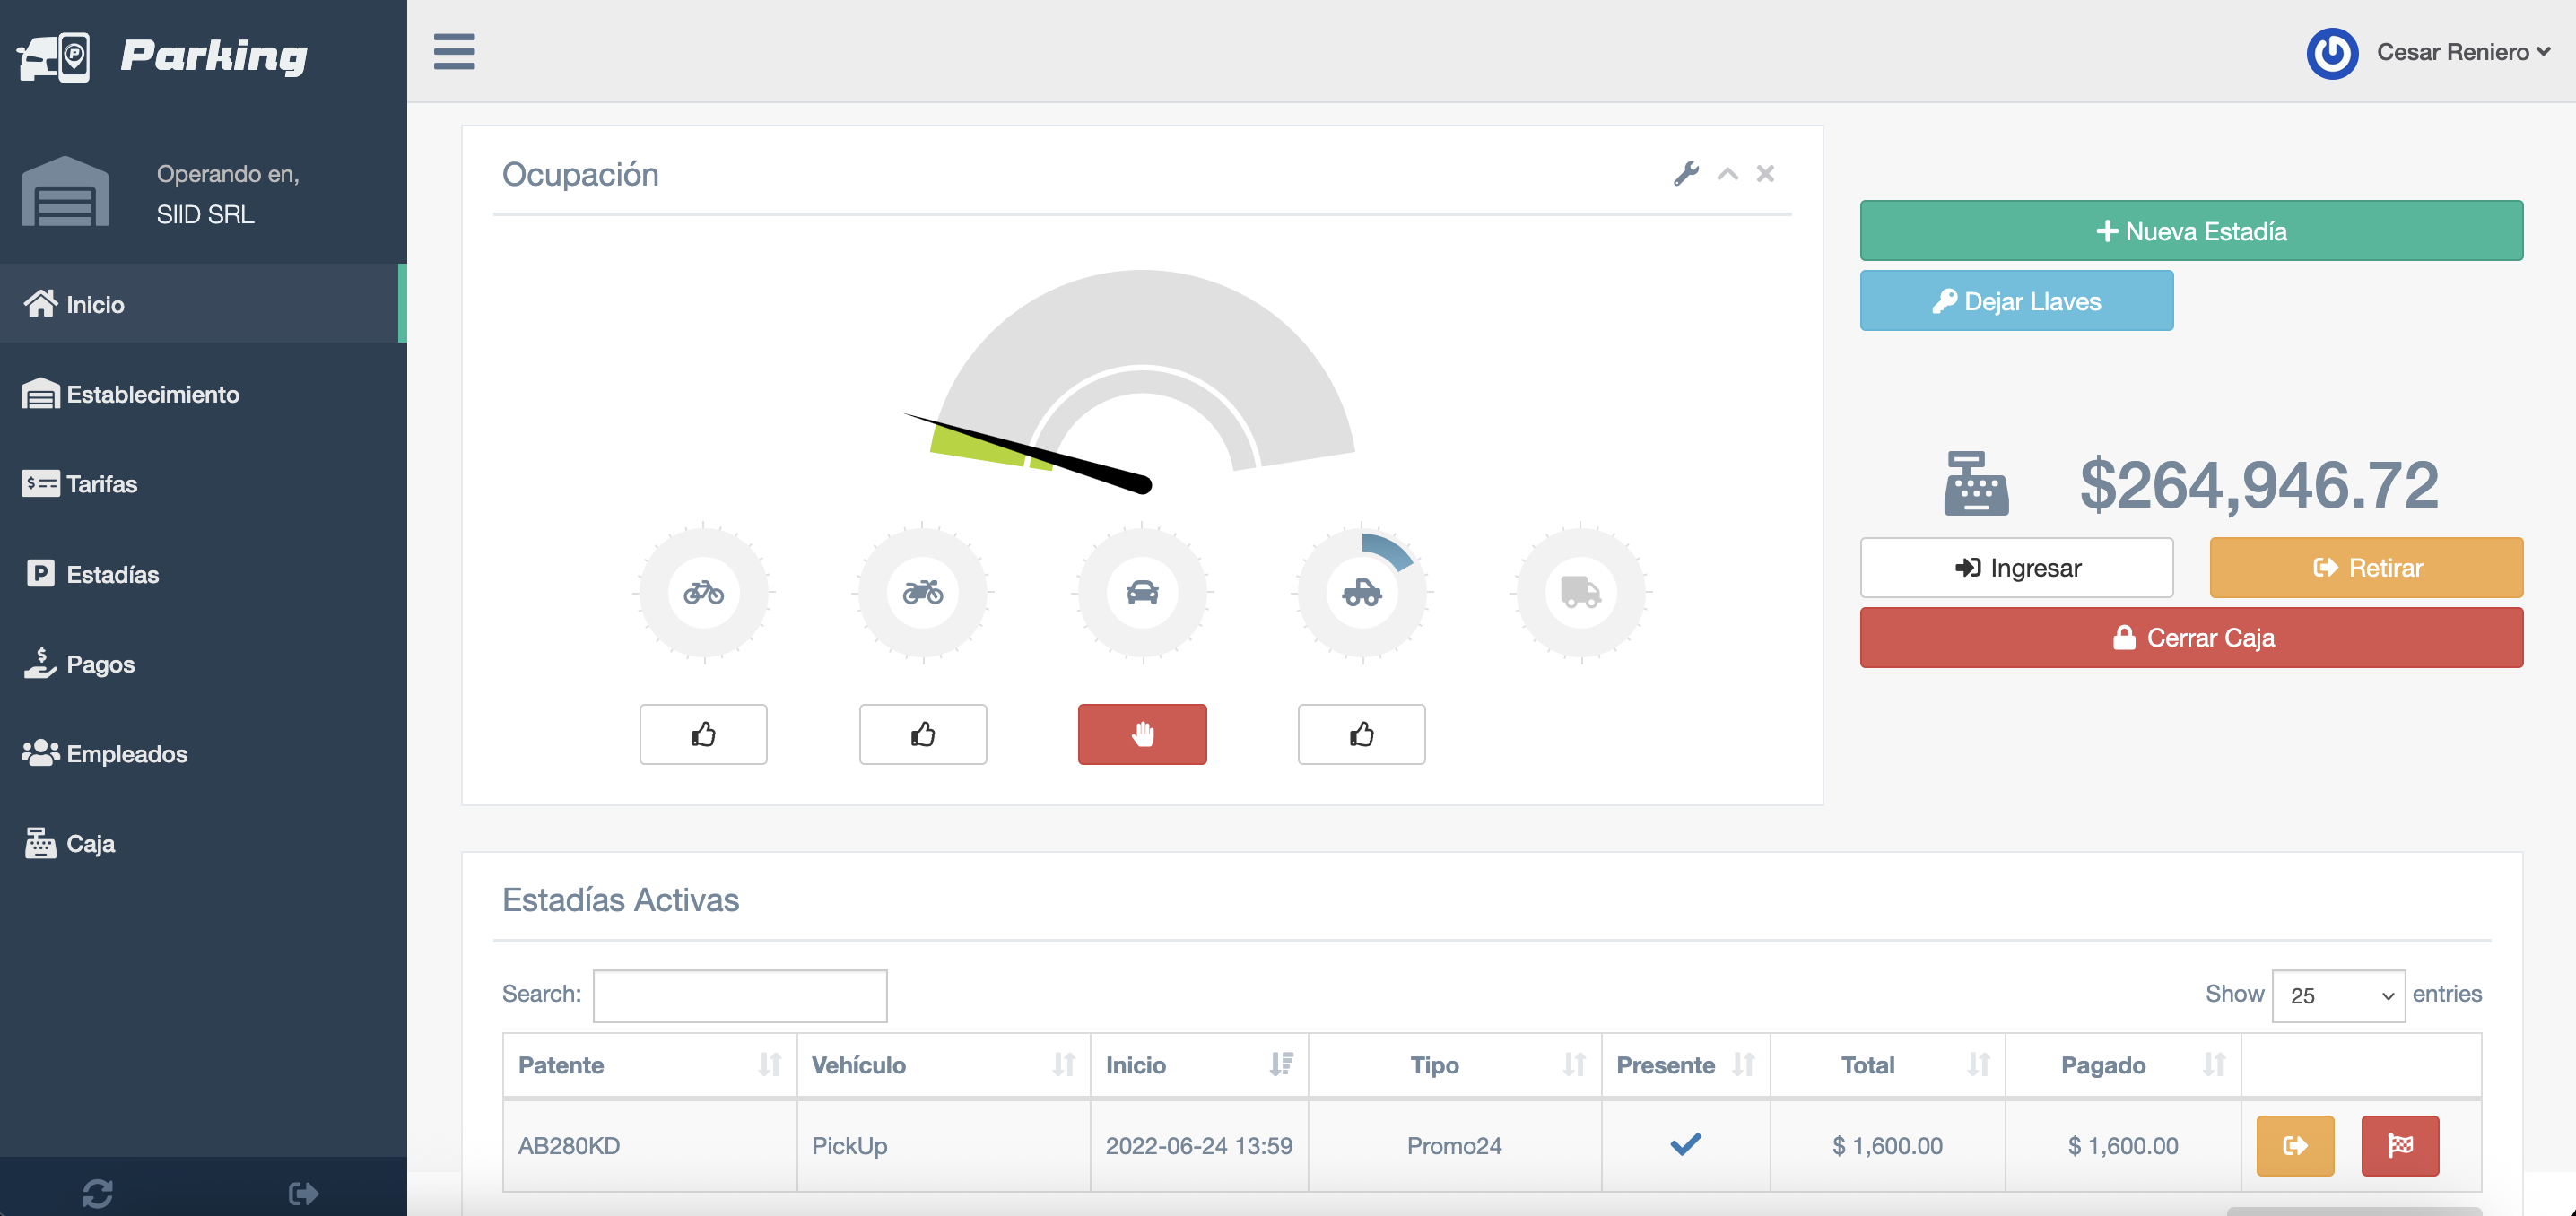Open the Show entries dropdown
2576x1216 pixels.
2338,995
